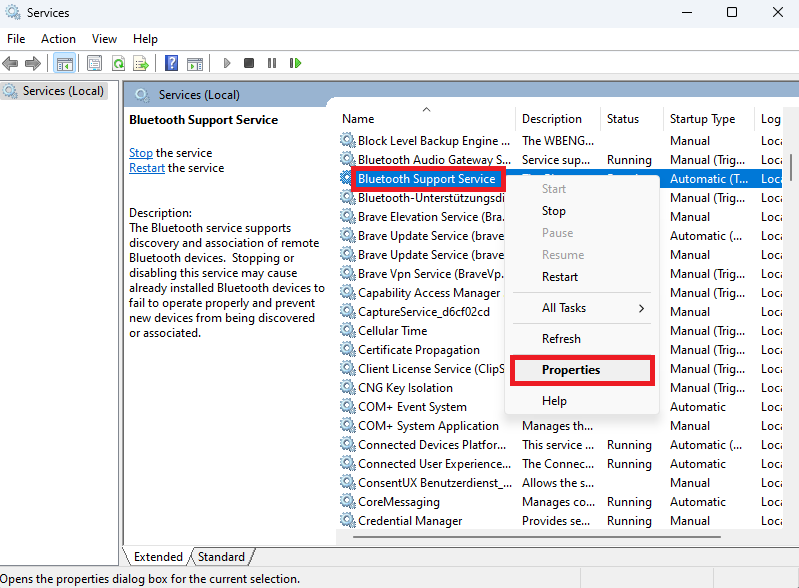Screen dimensions: 799x588
Task: Switch to the Extended tab
Action: point(157,556)
